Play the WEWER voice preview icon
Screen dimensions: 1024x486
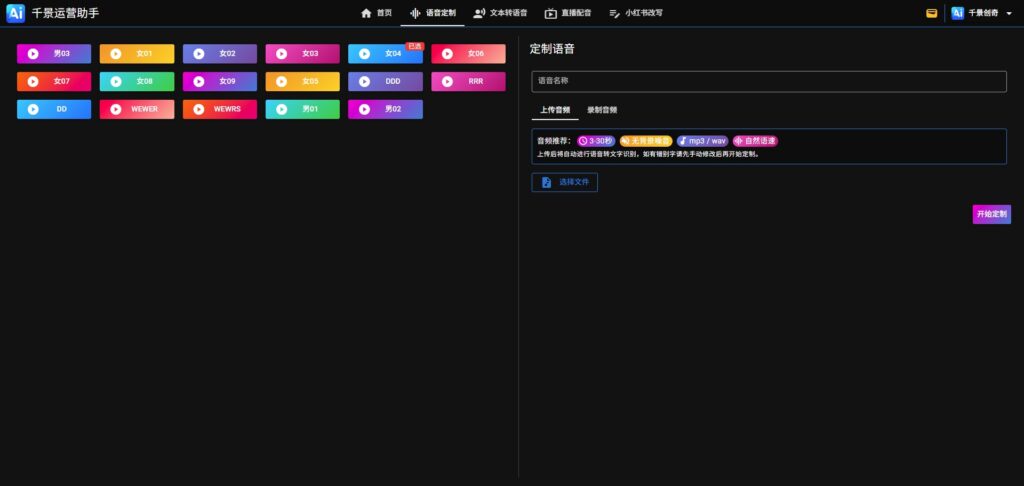[116, 109]
